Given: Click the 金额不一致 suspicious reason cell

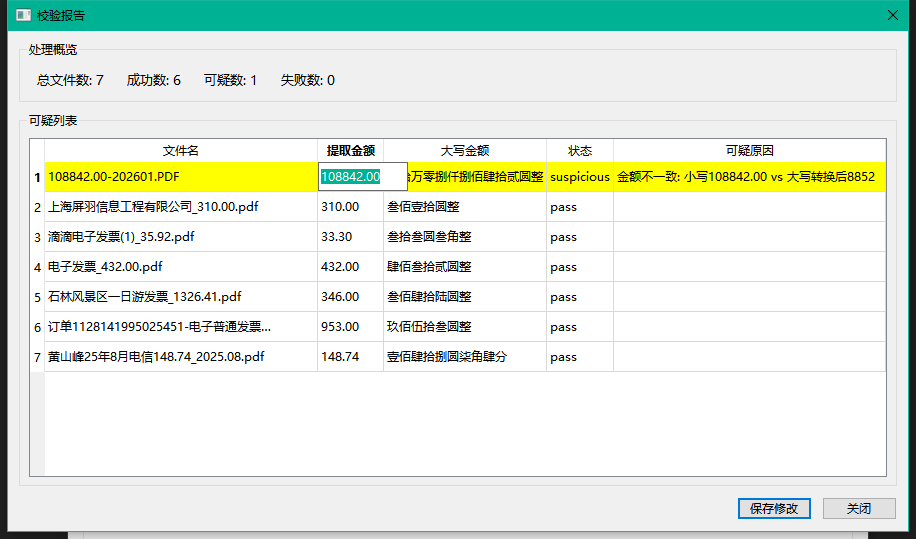Looking at the screenshot, I should (x=749, y=177).
